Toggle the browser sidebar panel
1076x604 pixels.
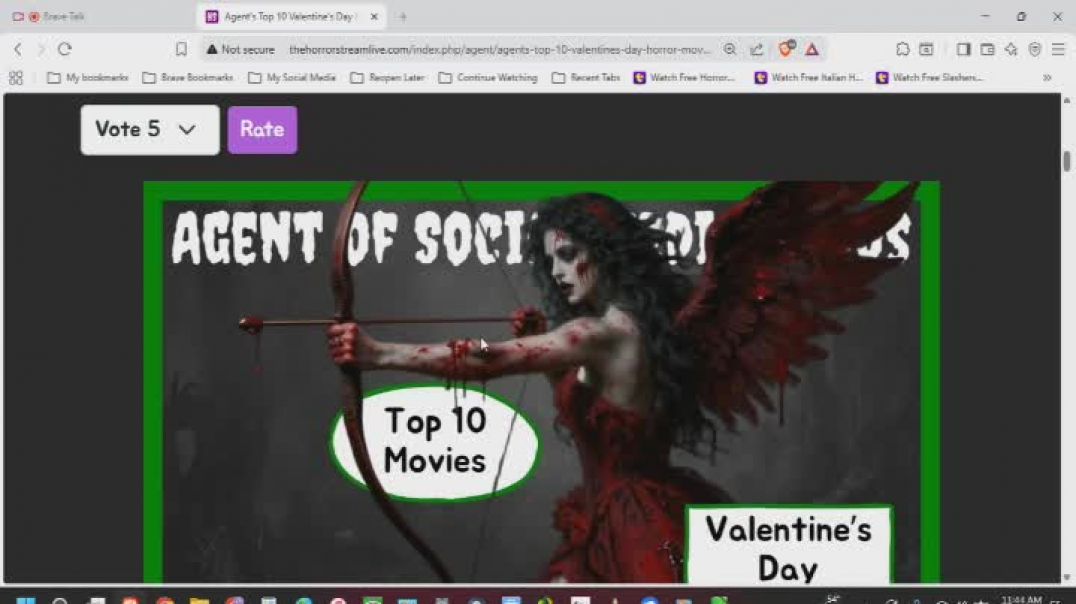[x=963, y=49]
